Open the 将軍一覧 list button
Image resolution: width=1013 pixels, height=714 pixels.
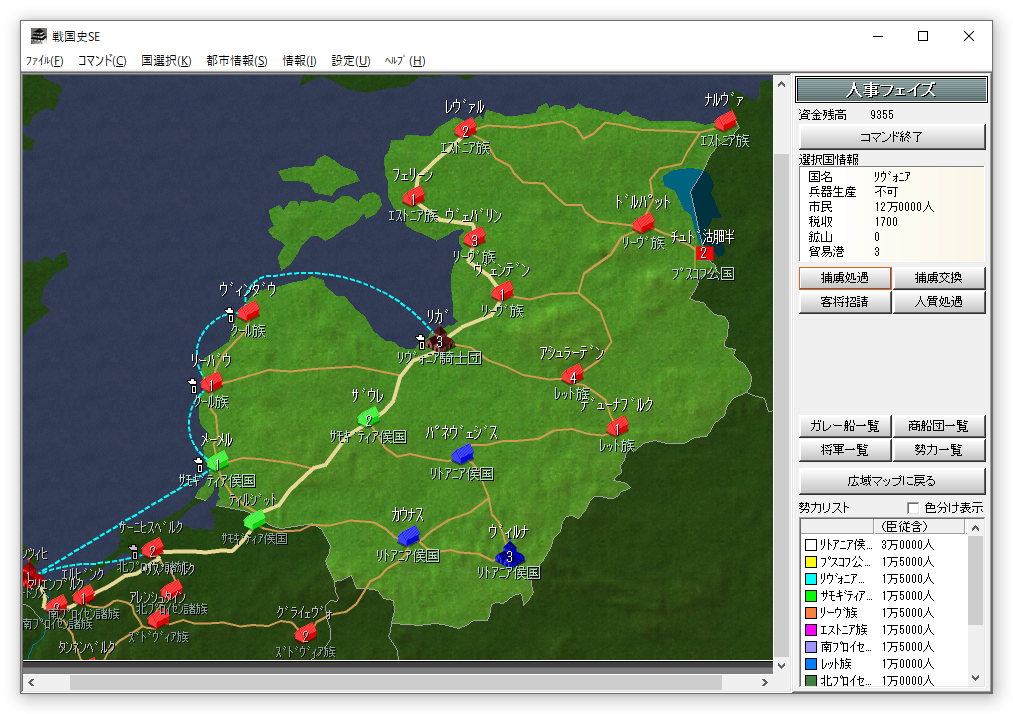(x=844, y=450)
